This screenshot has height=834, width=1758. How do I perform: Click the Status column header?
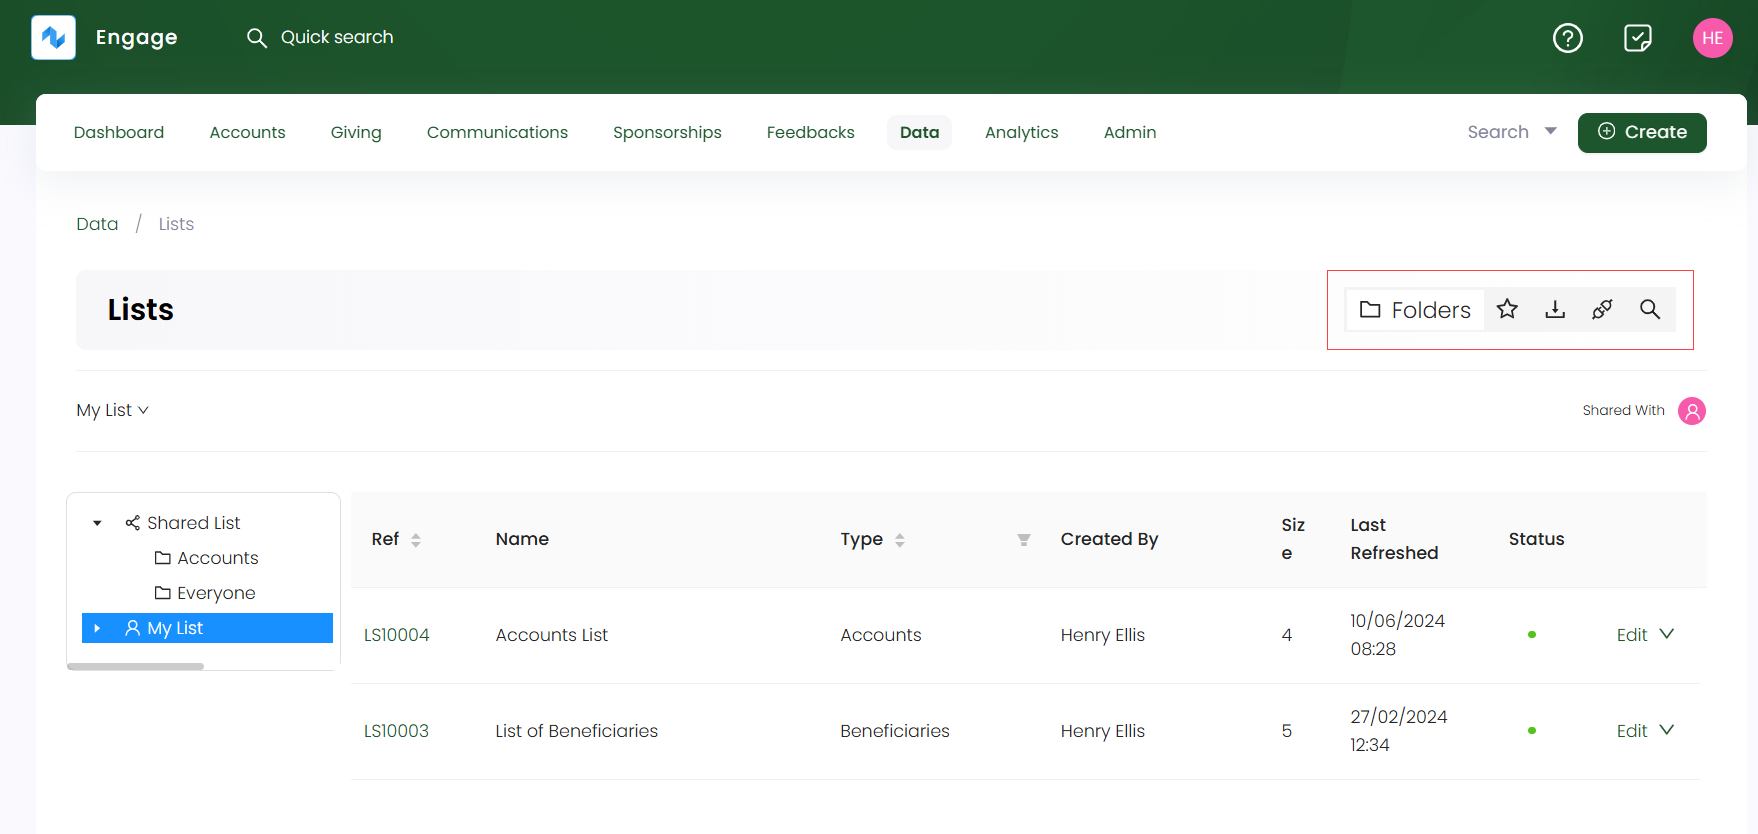click(1536, 539)
